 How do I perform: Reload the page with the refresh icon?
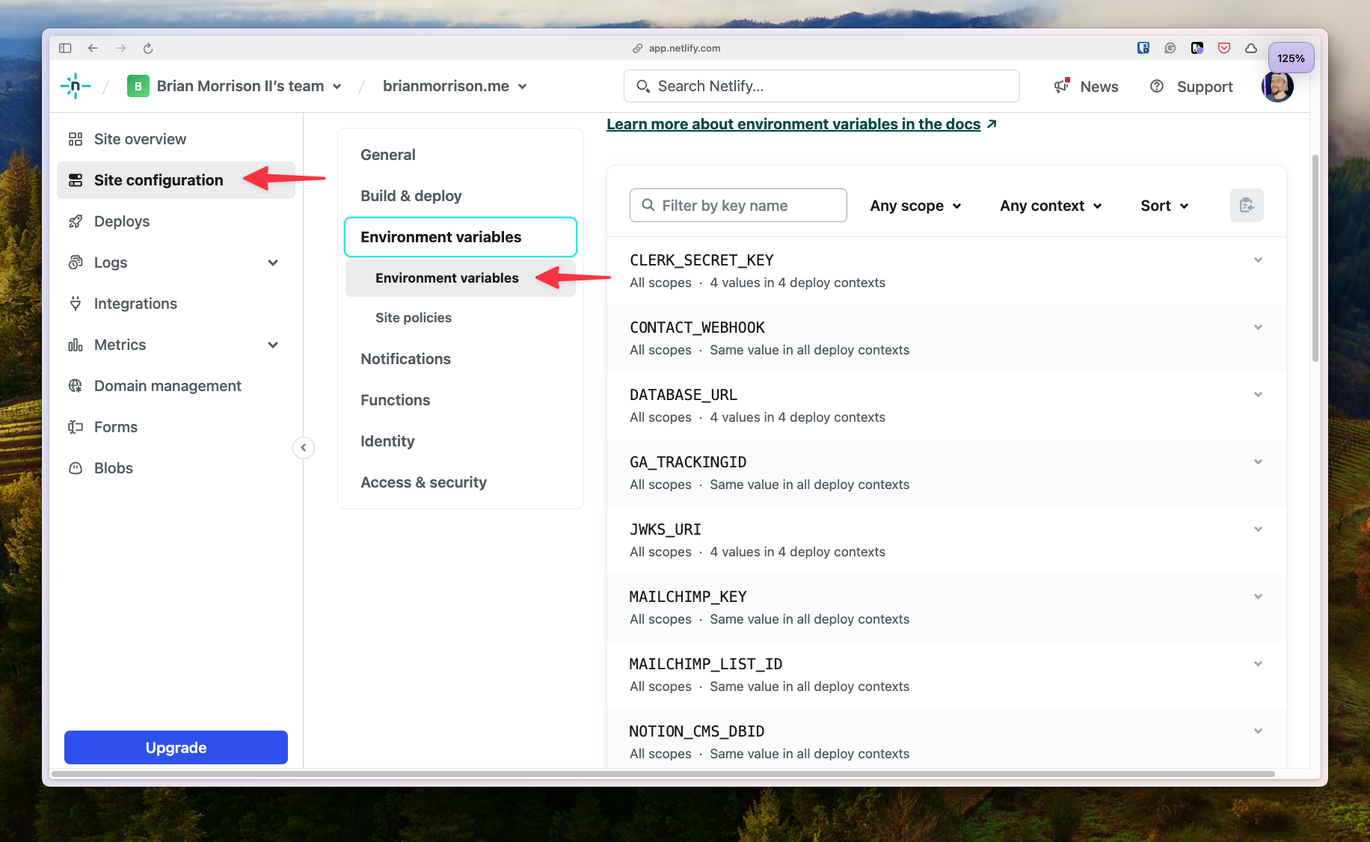coord(148,48)
